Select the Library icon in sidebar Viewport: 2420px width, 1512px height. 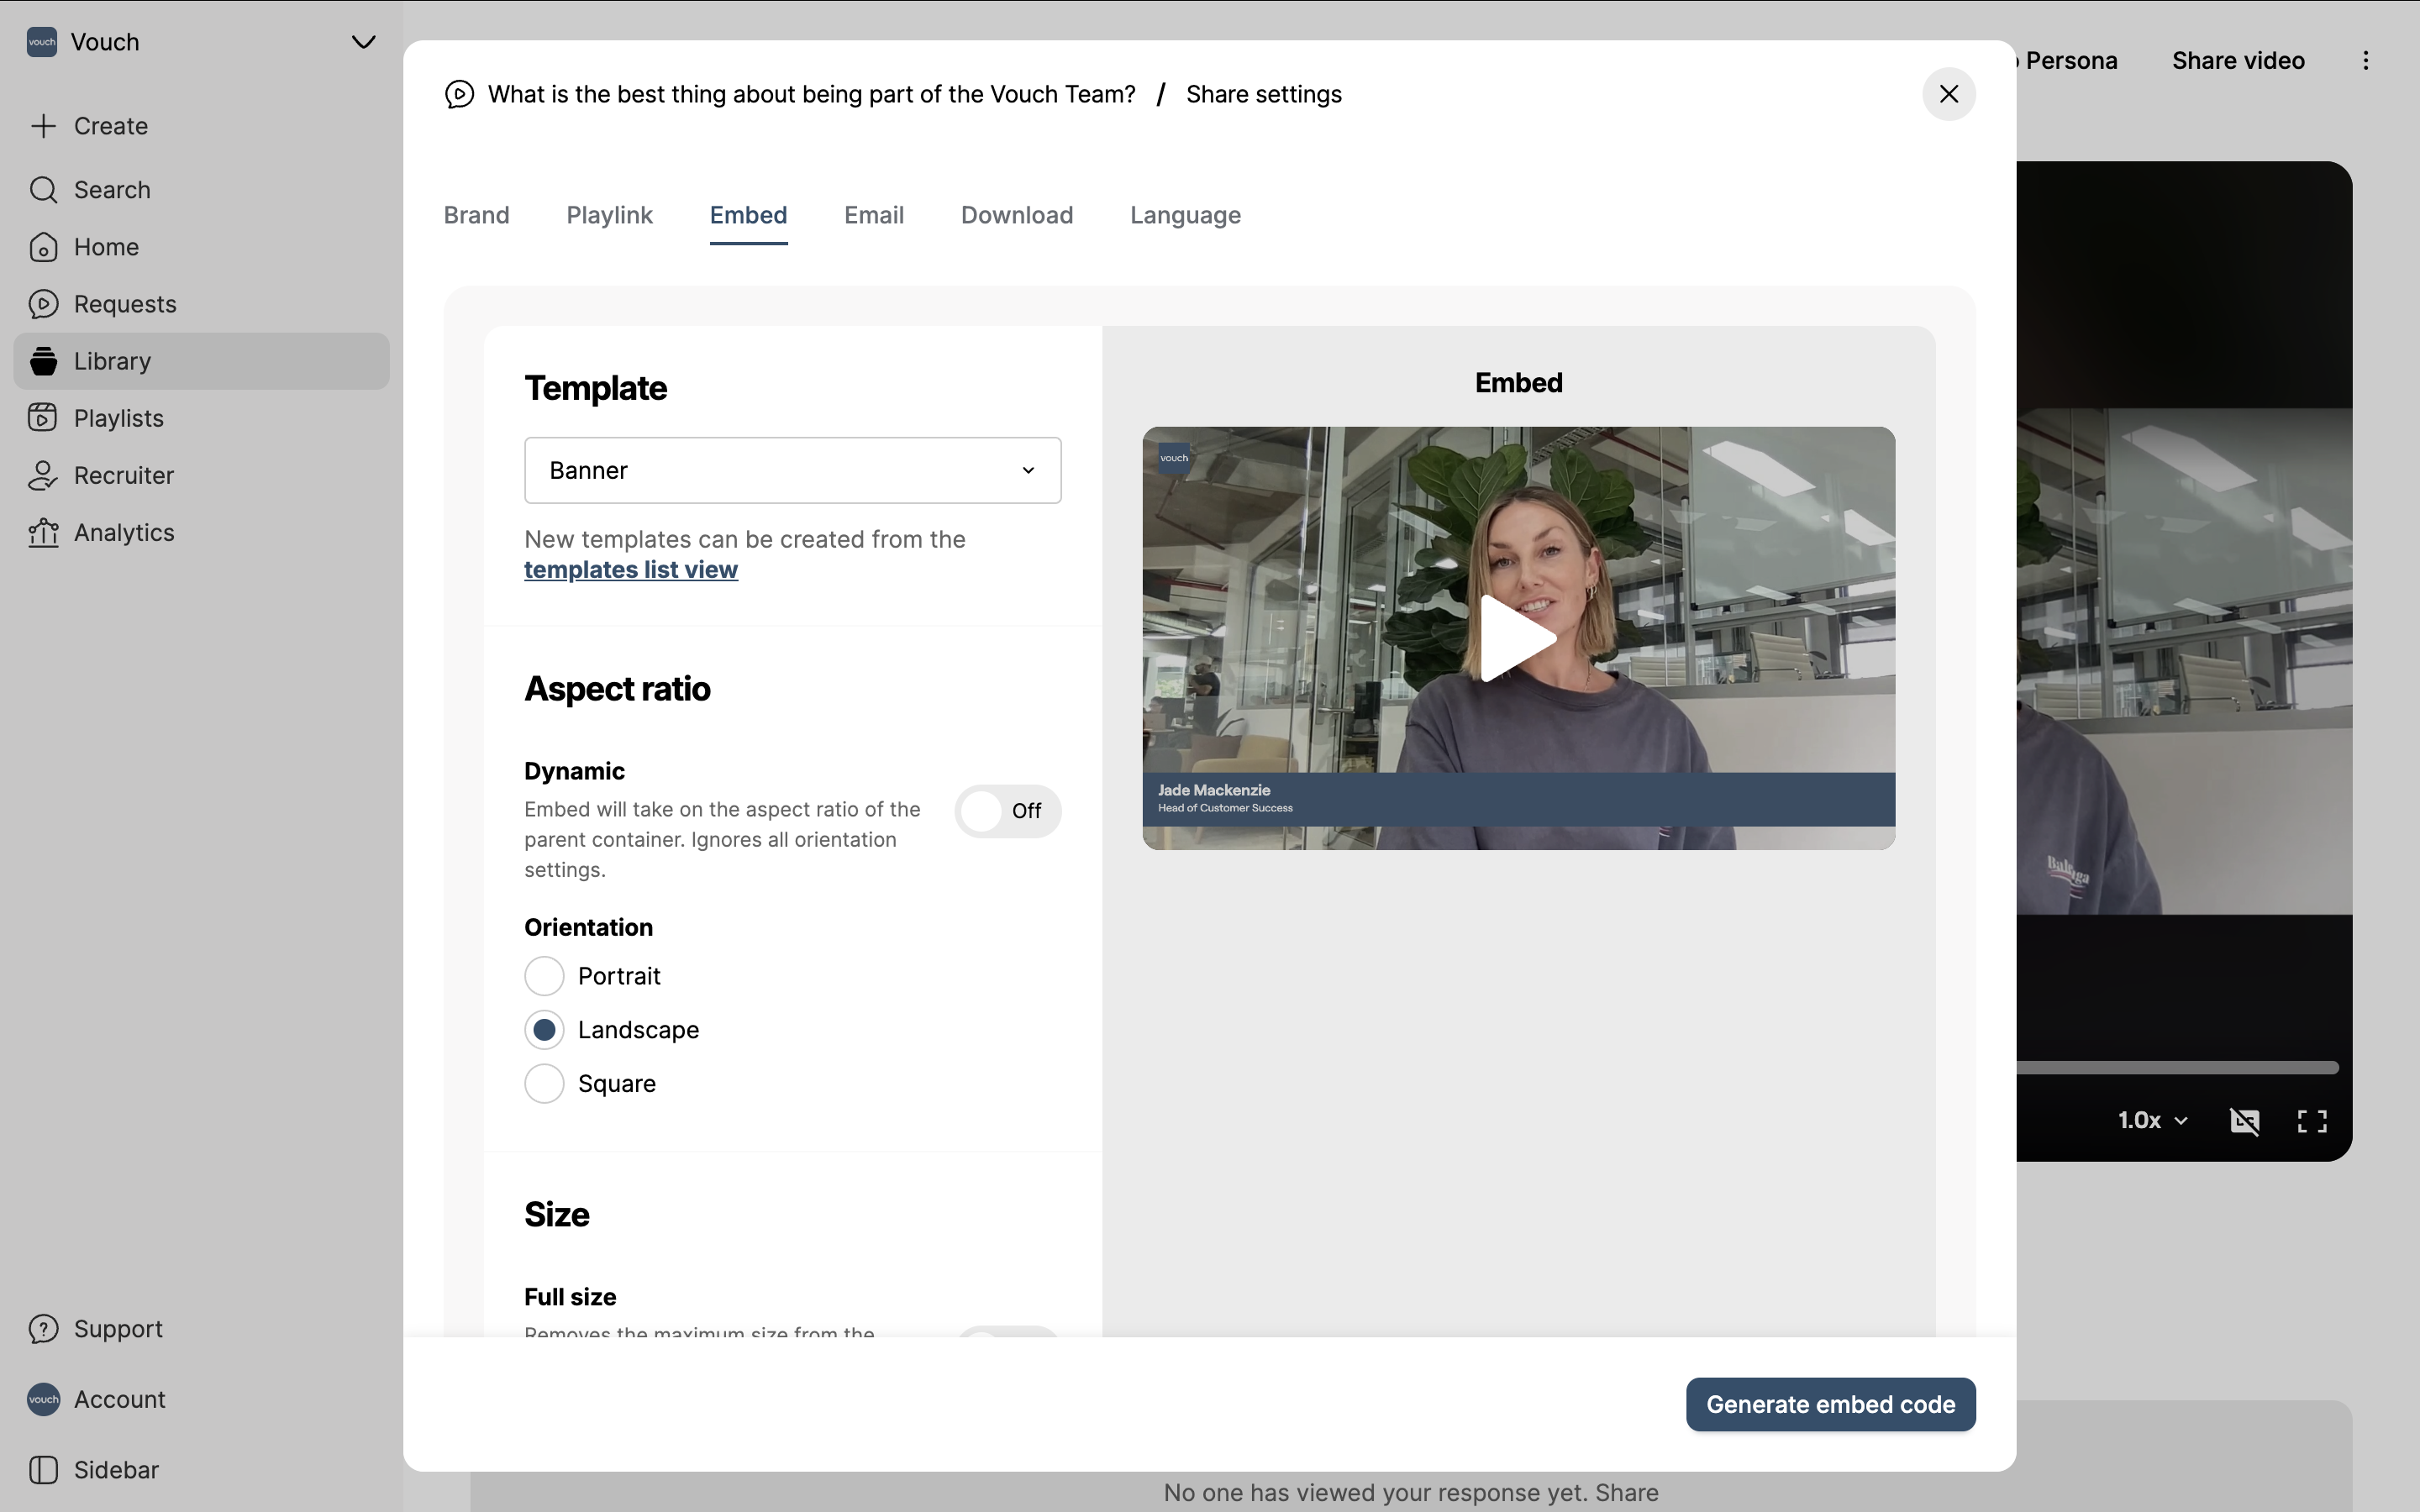click(x=43, y=361)
